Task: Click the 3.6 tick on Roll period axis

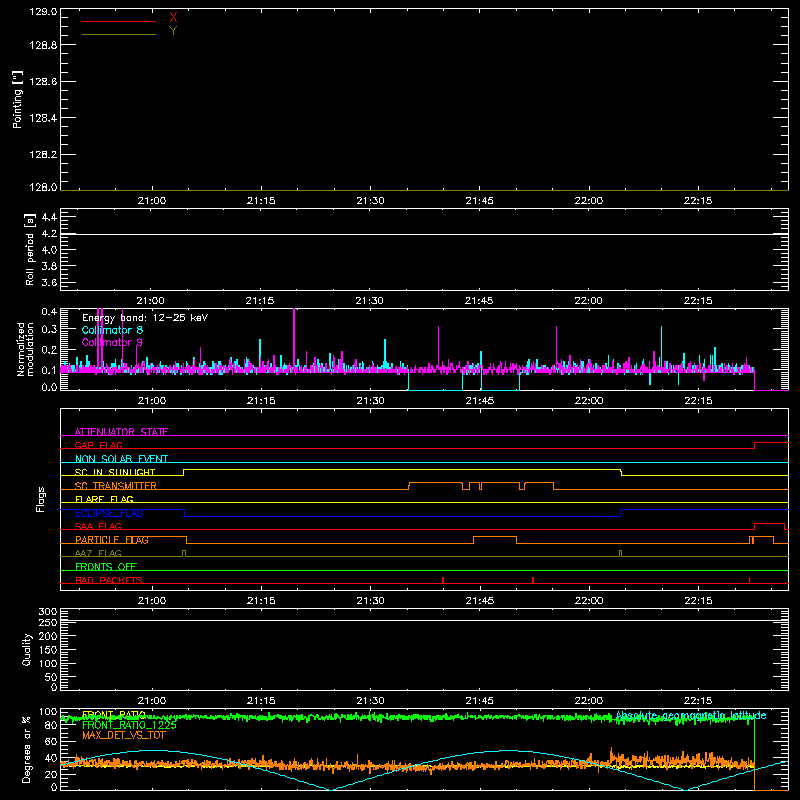Action: pyautogui.click(x=49, y=282)
